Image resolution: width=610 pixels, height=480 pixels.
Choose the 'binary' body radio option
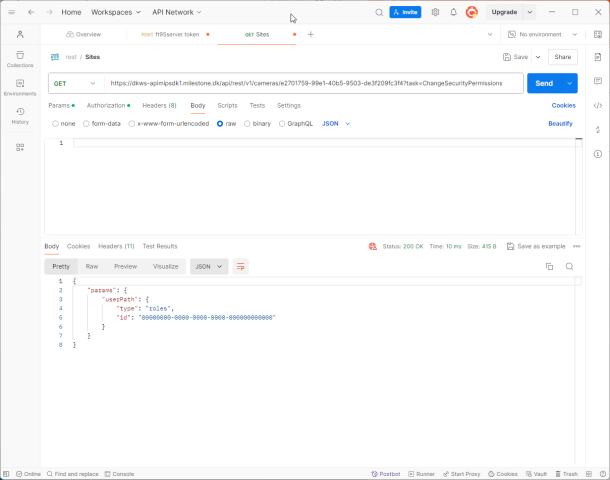tap(247, 123)
